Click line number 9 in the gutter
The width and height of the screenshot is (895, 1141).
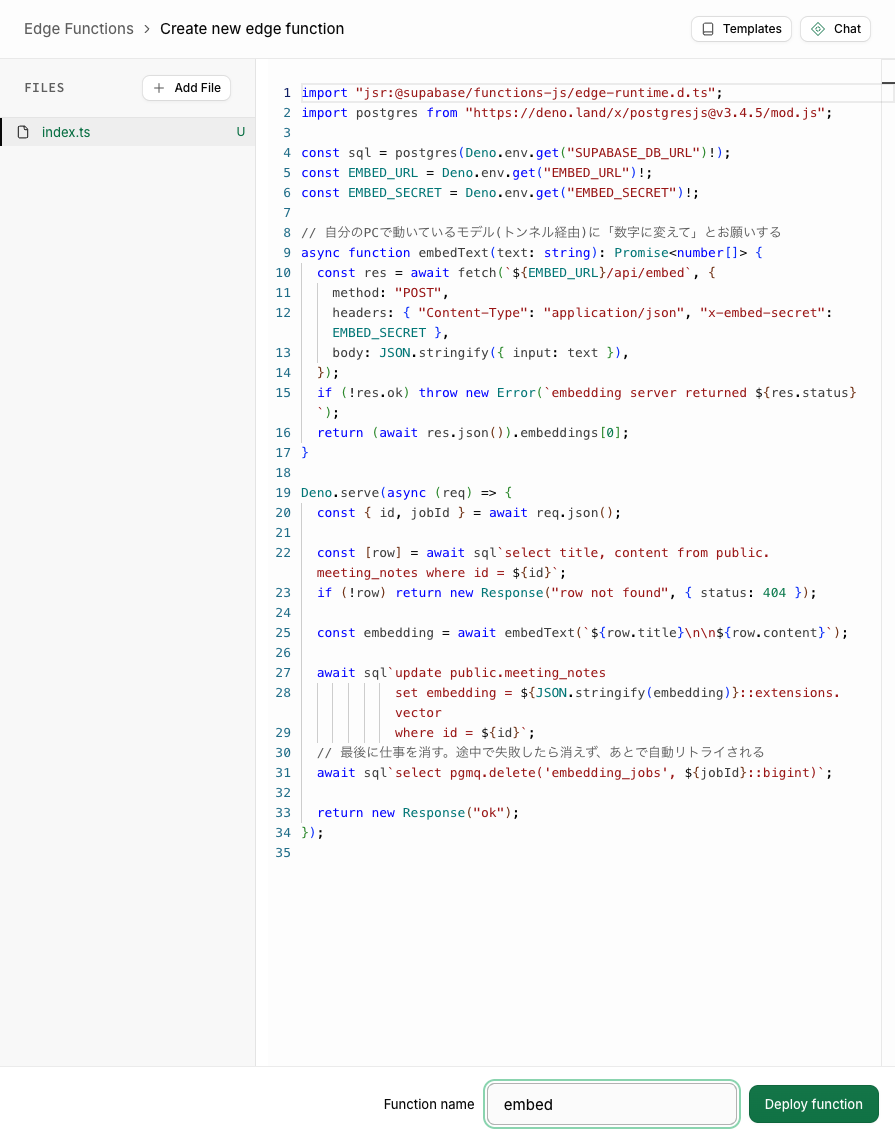(287, 253)
